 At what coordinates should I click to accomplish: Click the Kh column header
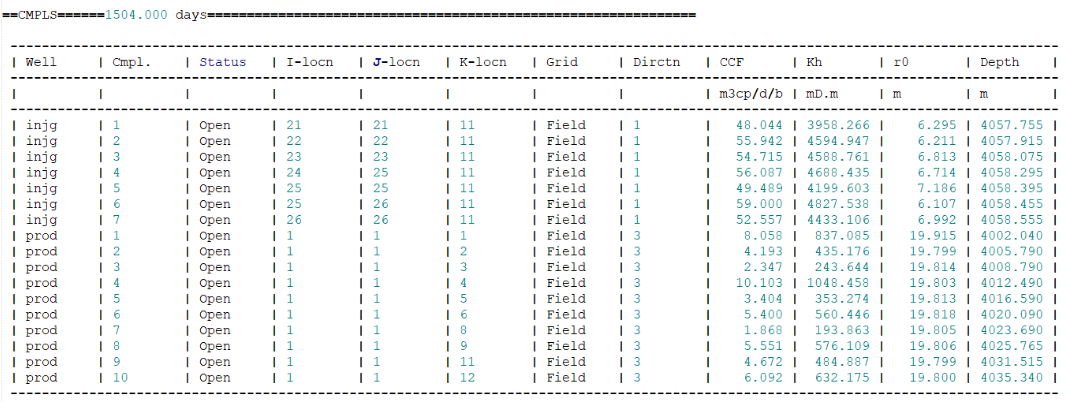[x=814, y=62]
